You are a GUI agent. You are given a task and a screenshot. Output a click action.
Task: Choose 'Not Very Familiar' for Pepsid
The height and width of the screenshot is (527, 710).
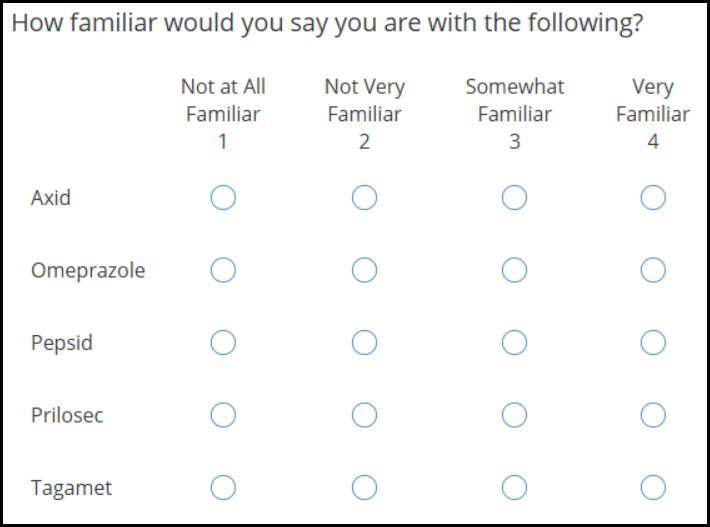tap(364, 343)
